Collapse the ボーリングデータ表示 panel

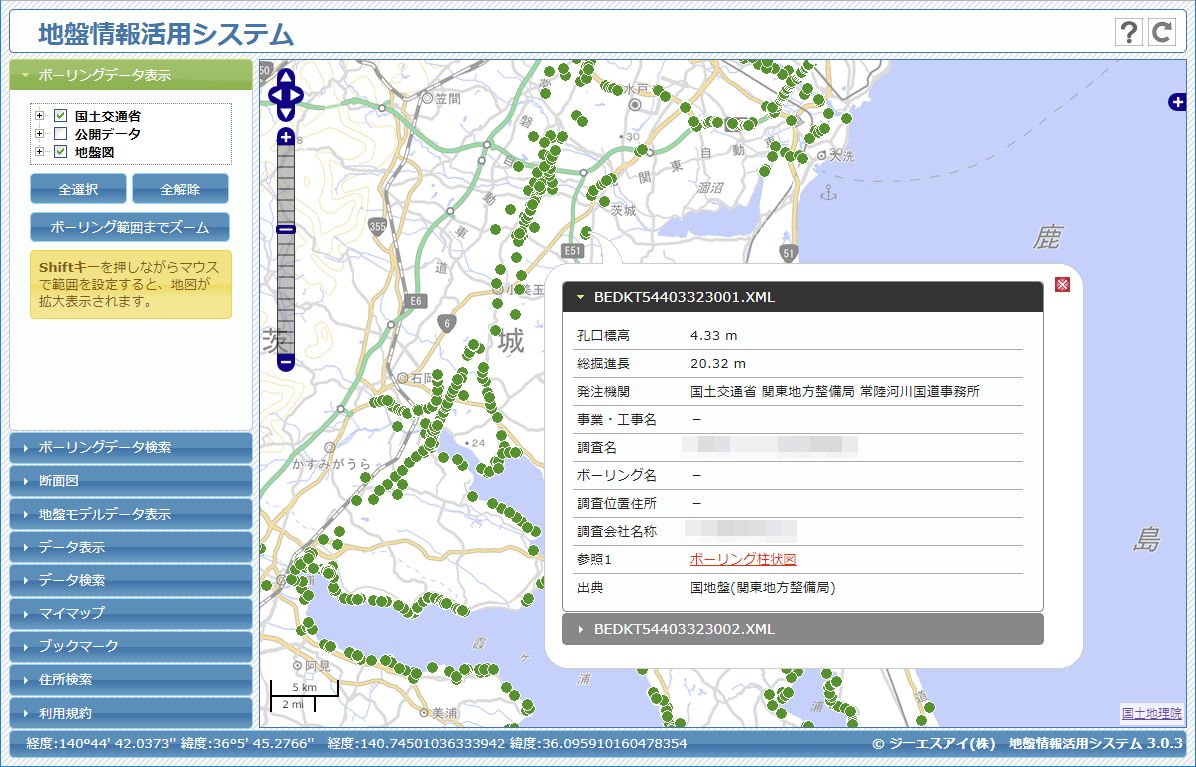coord(130,75)
